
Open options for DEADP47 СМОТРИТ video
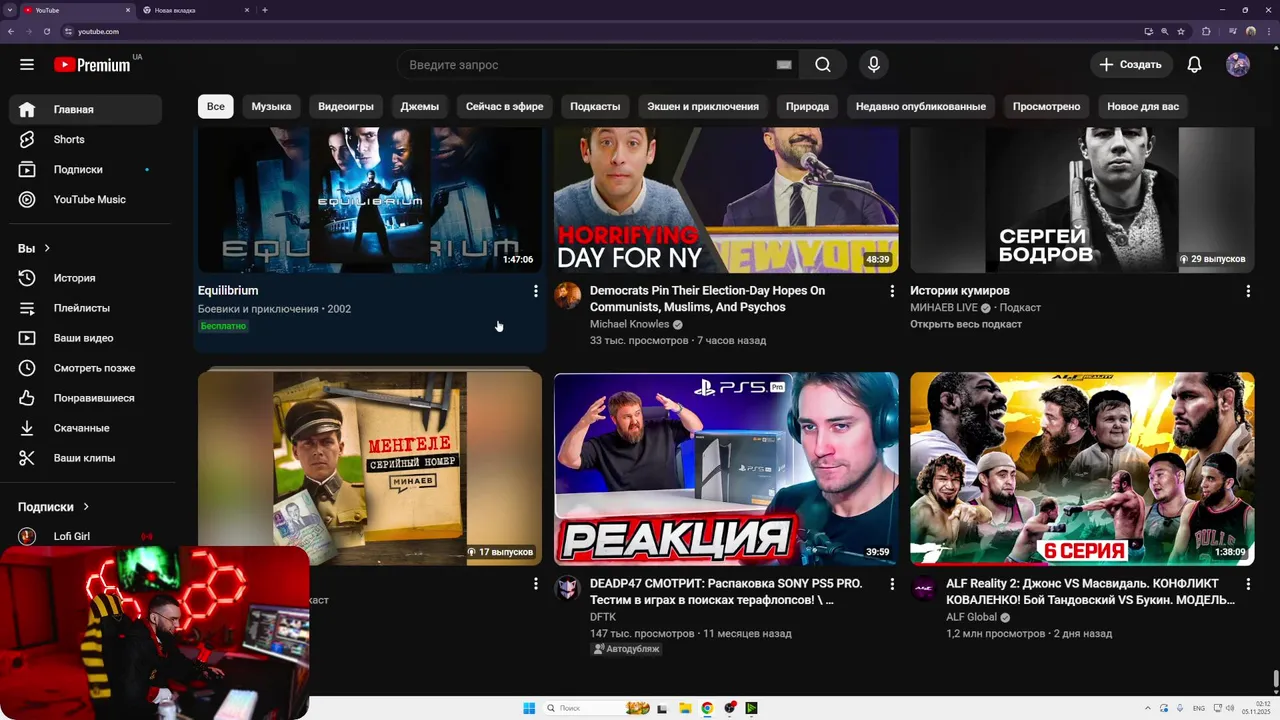point(892,583)
